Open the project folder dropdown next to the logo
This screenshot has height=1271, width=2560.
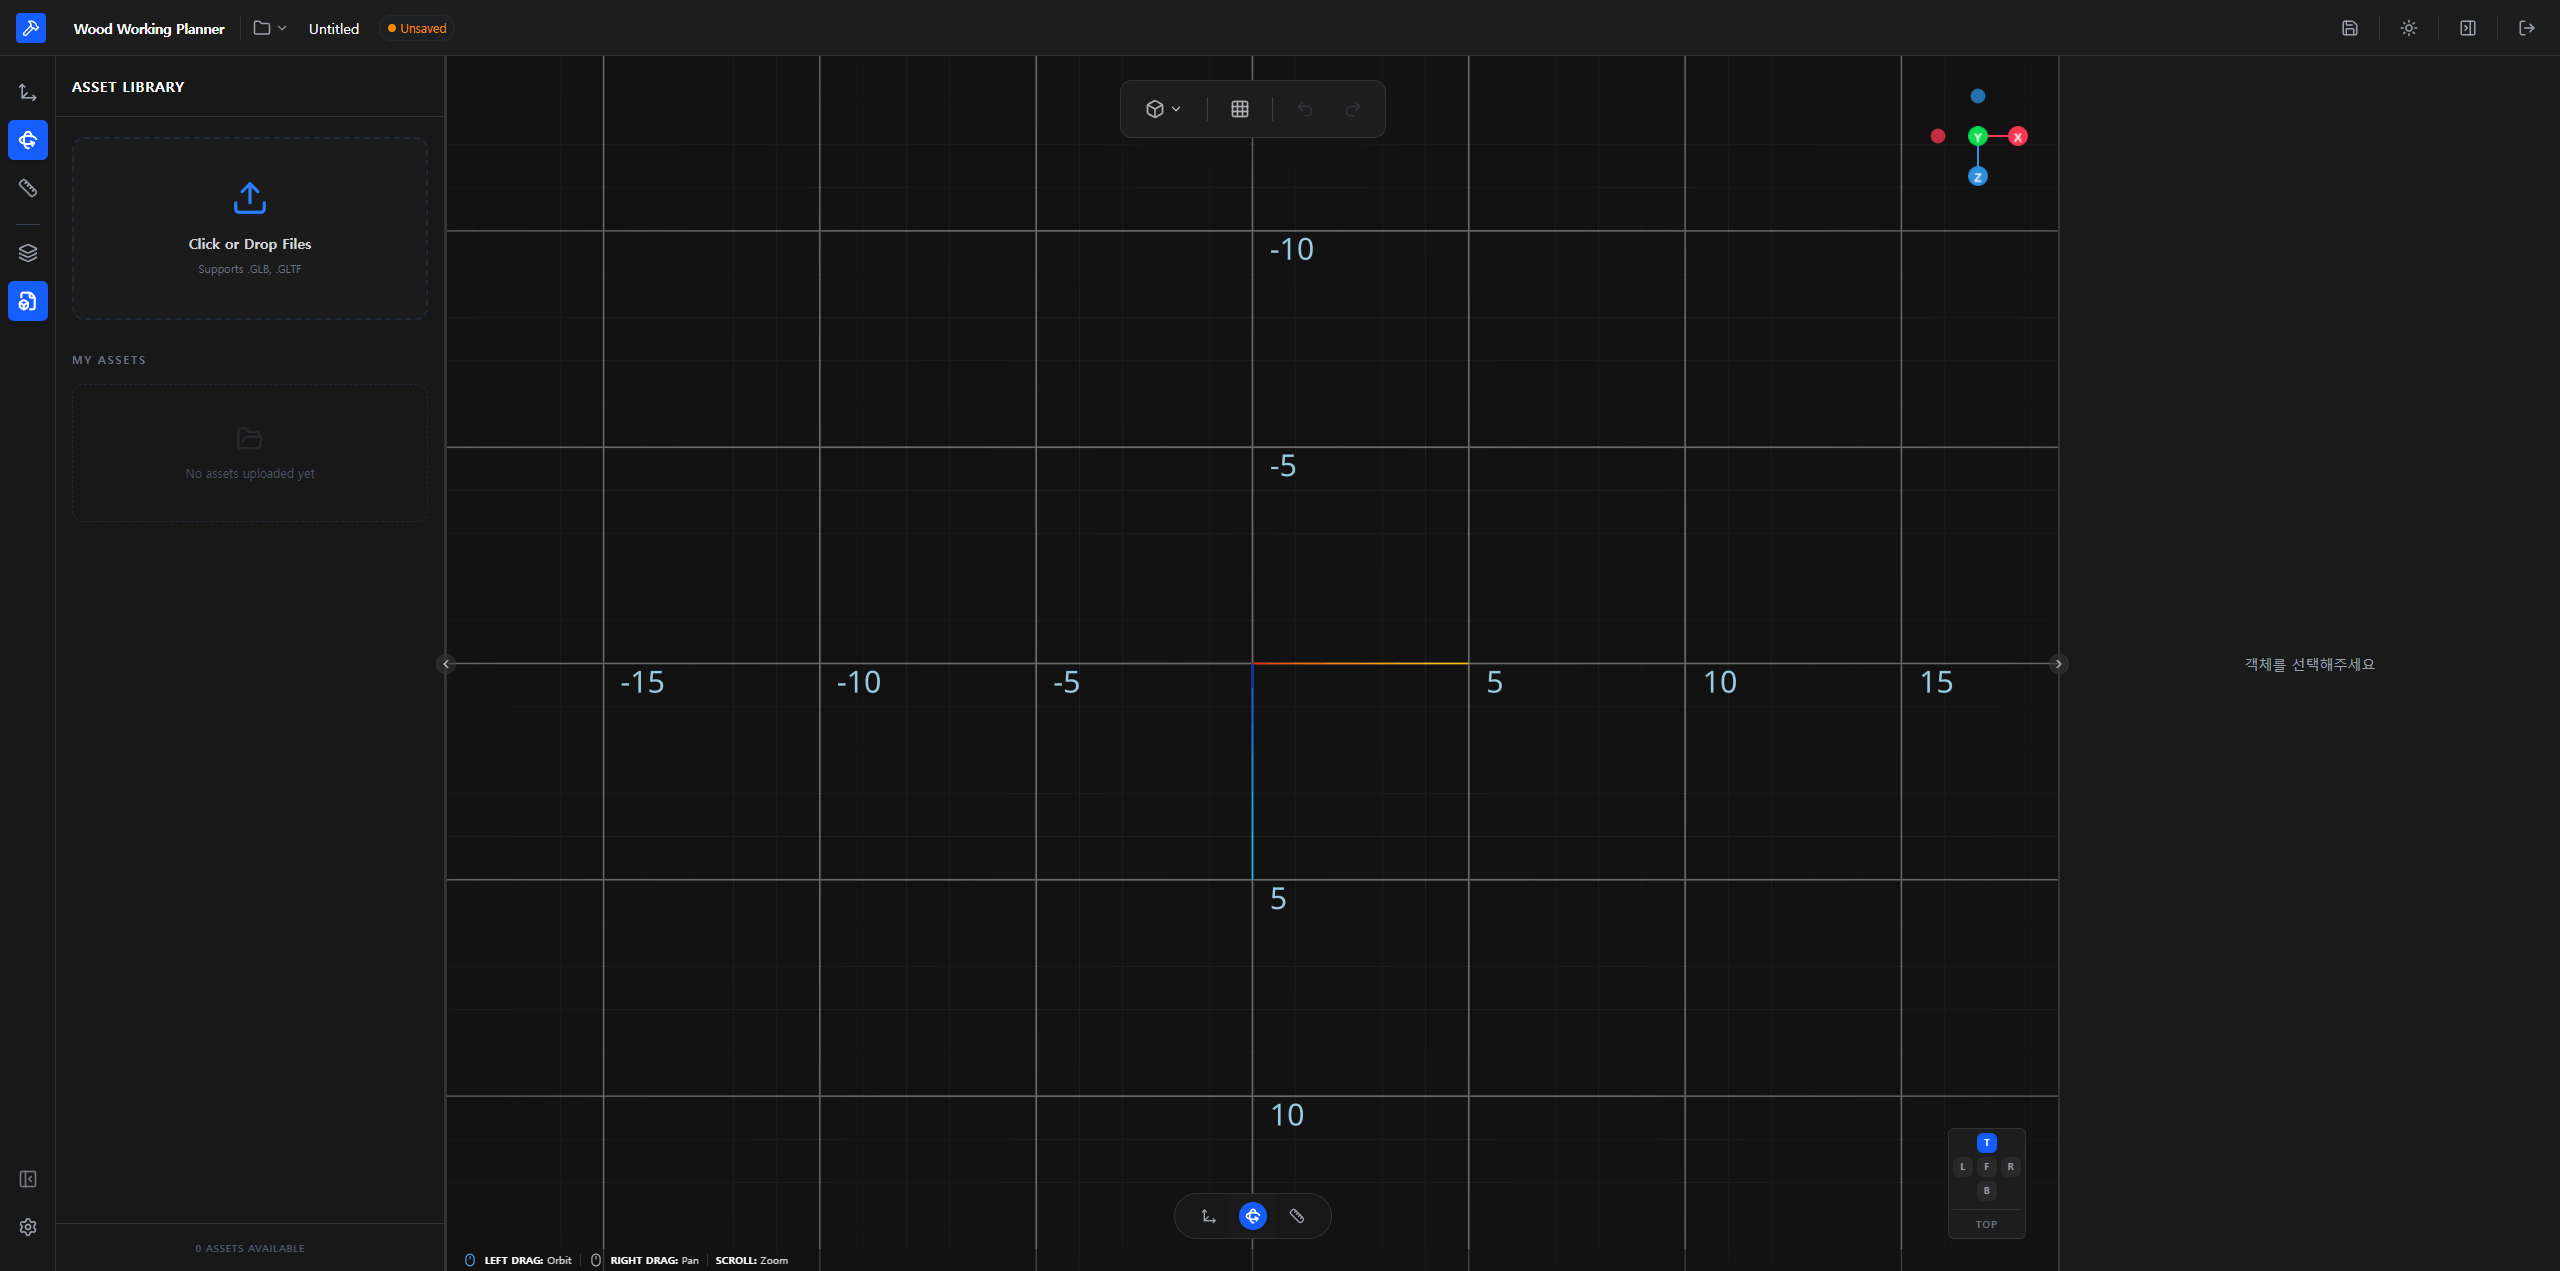[x=267, y=28]
